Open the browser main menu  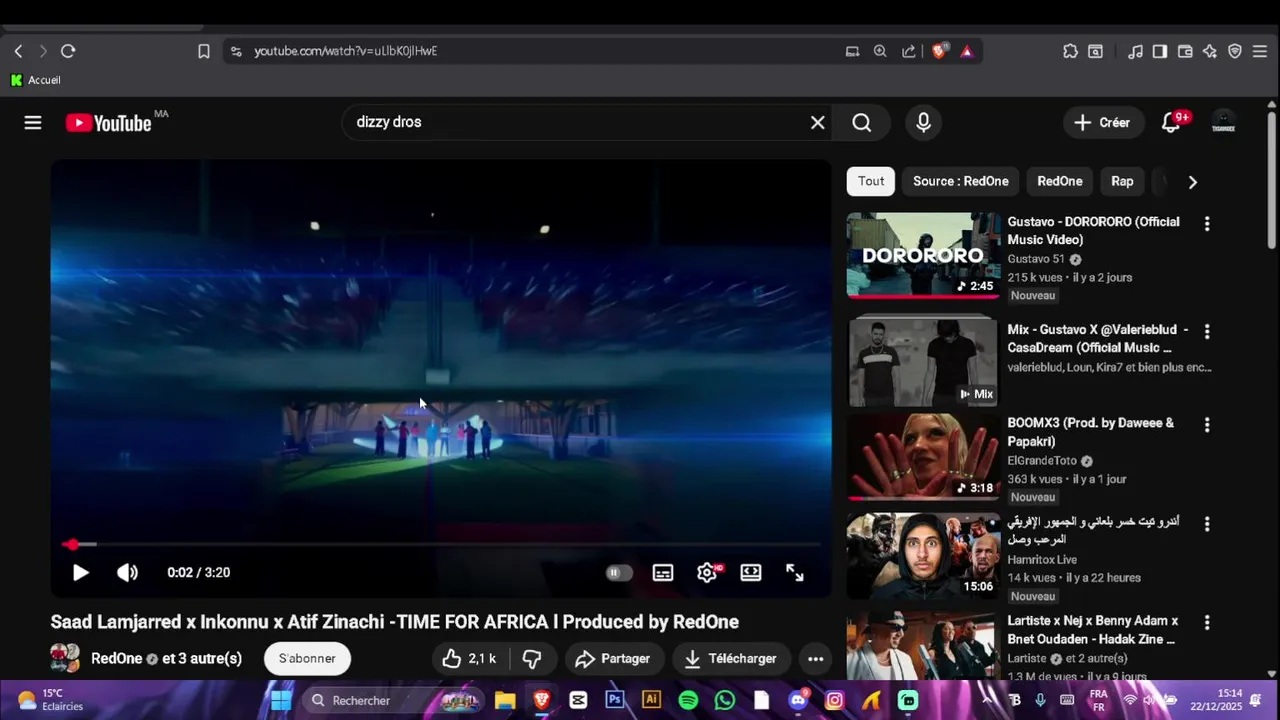click(x=1259, y=51)
